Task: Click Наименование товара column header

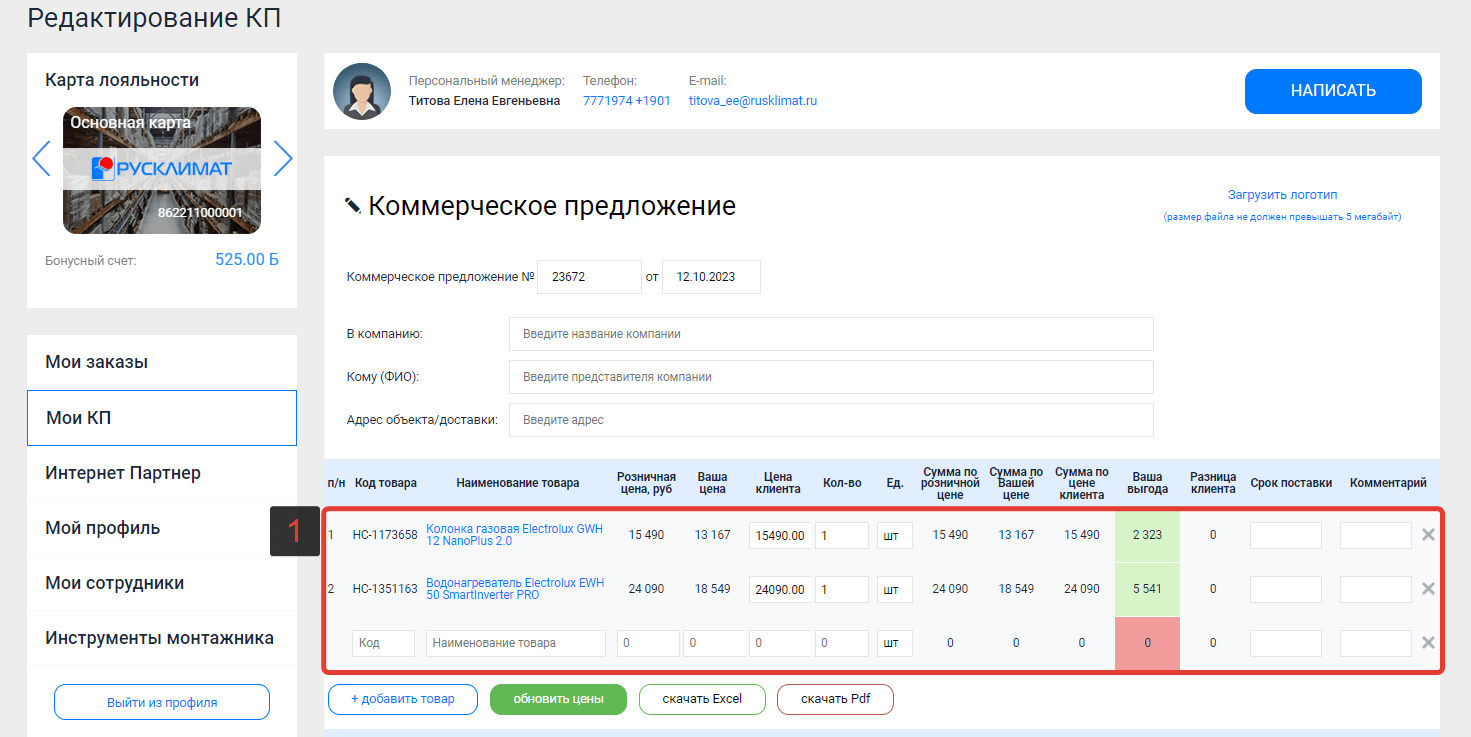Action: click(x=517, y=483)
